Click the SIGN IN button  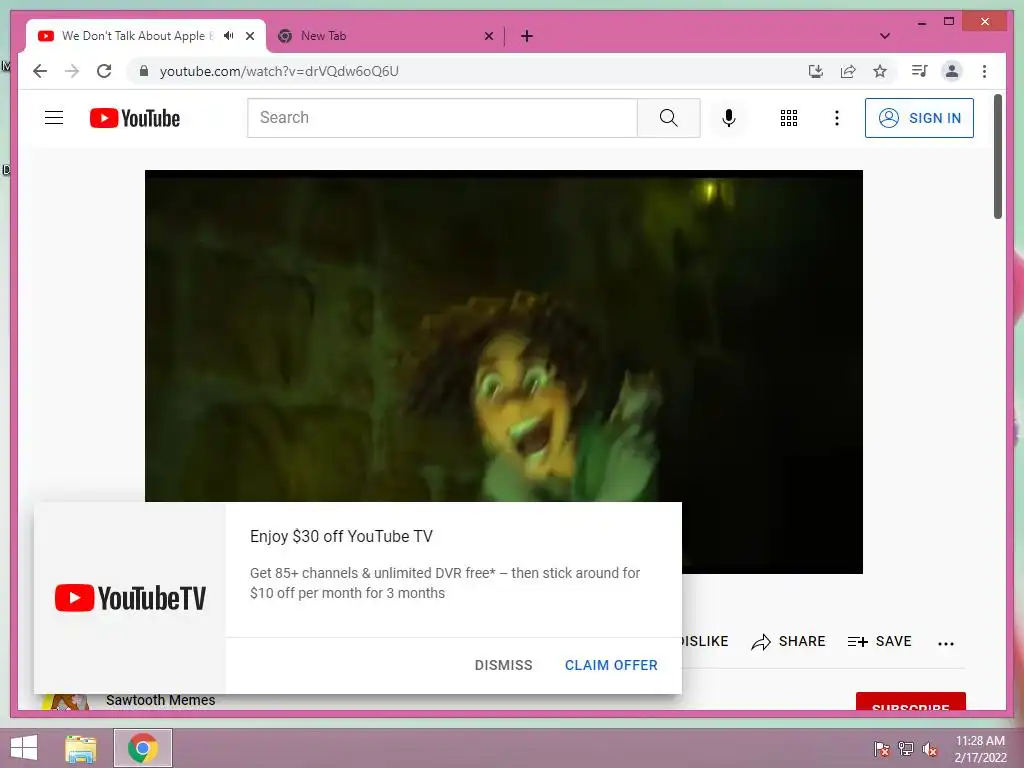click(x=919, y=118)
